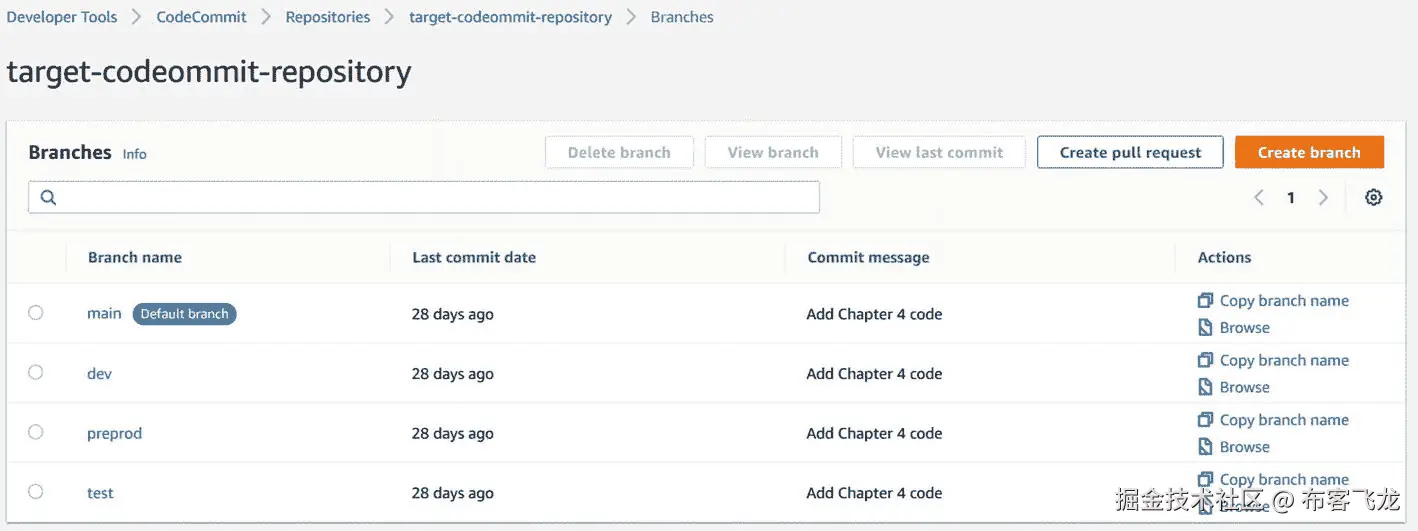Select the test branch radio button
The image size is (1418, 531).
(36, 492)
